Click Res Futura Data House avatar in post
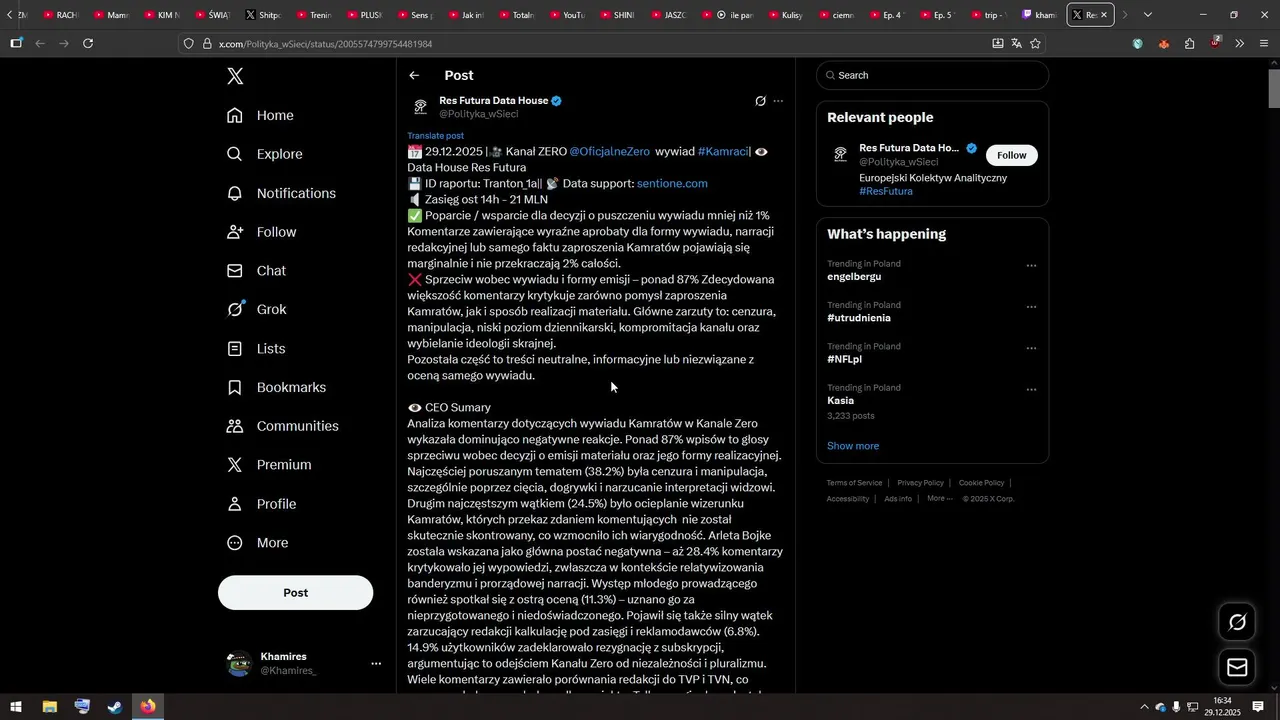 click(420, 107)
